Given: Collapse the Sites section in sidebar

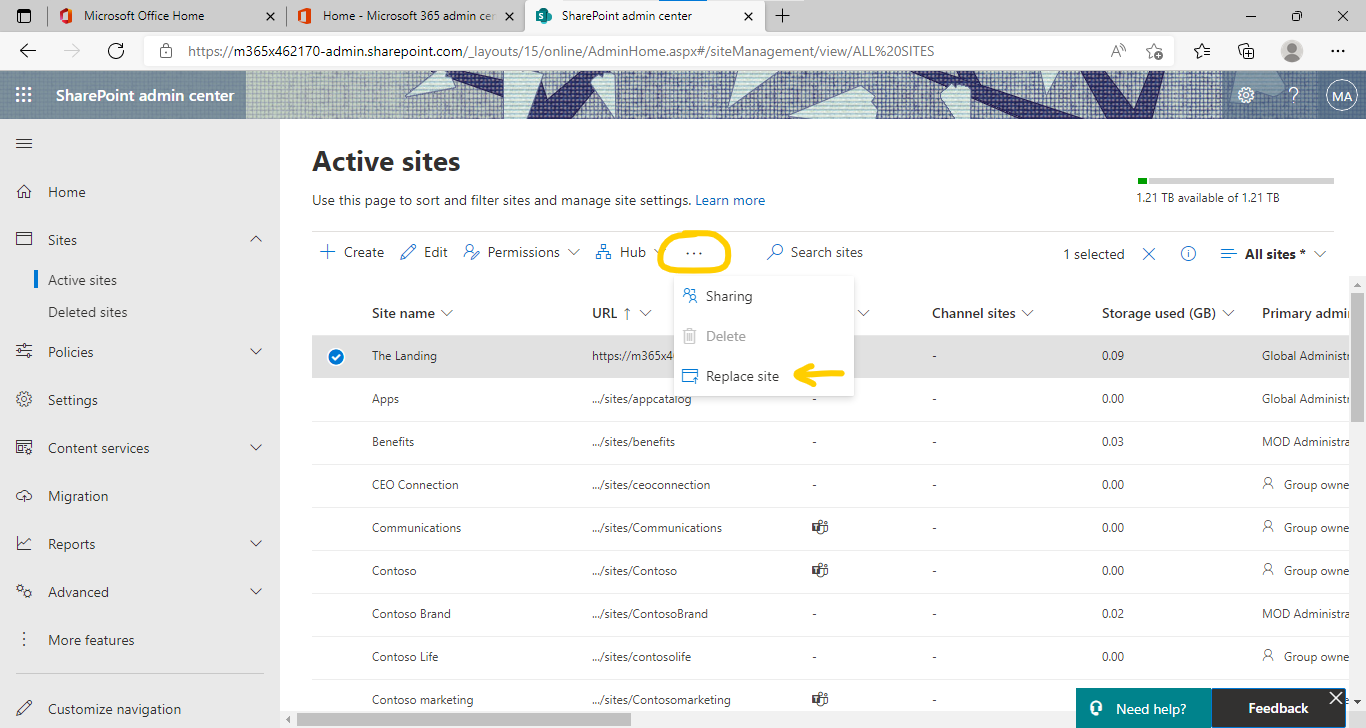Looking at the screenshot, I should pyautogui.click(x=256, y=239).
